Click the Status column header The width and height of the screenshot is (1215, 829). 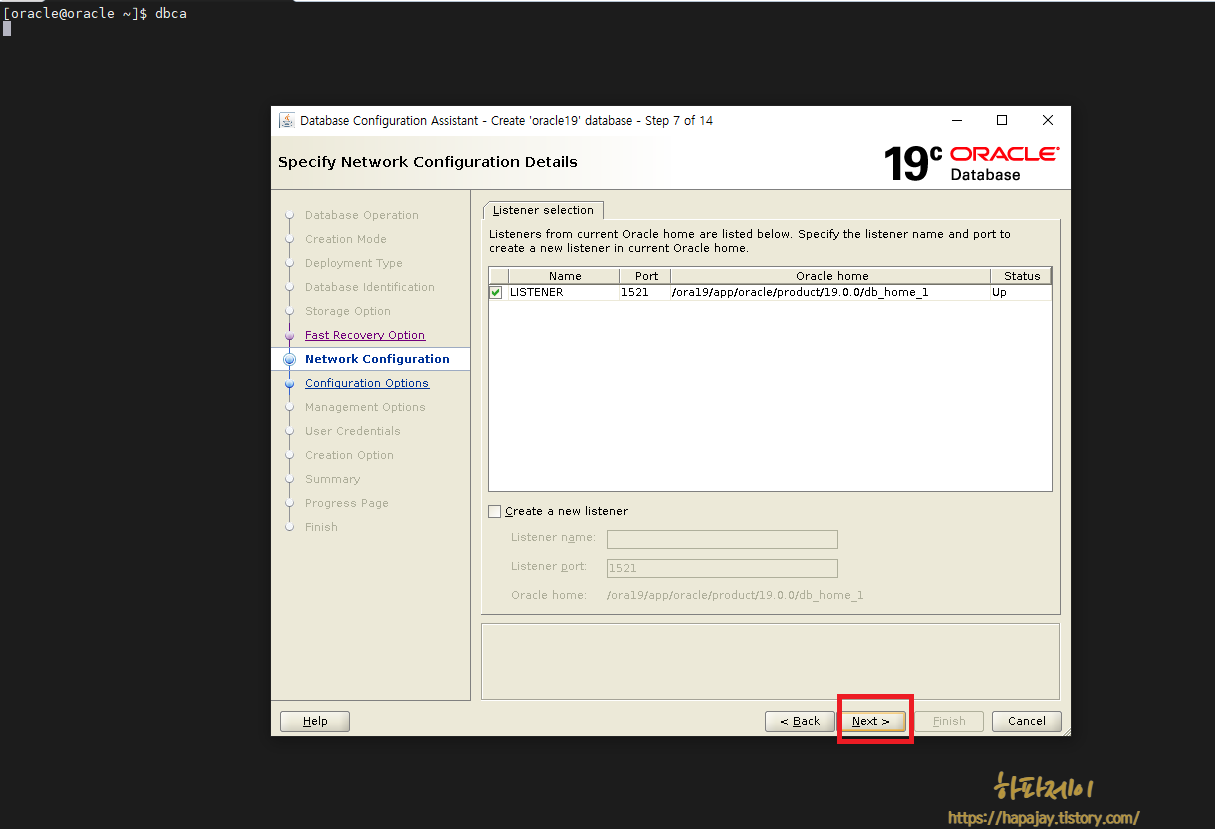click(1022, 276)
